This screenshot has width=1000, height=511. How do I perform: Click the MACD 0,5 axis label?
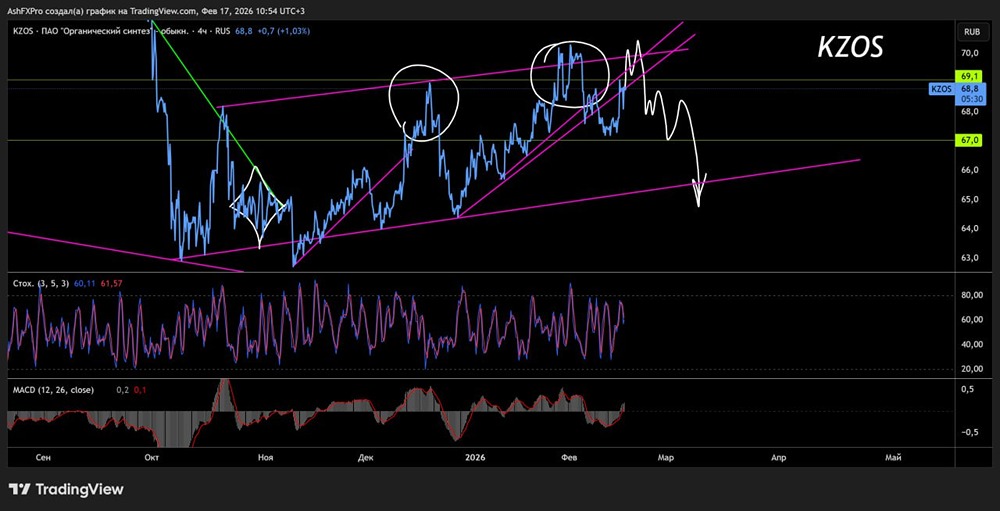pos(967,389)
